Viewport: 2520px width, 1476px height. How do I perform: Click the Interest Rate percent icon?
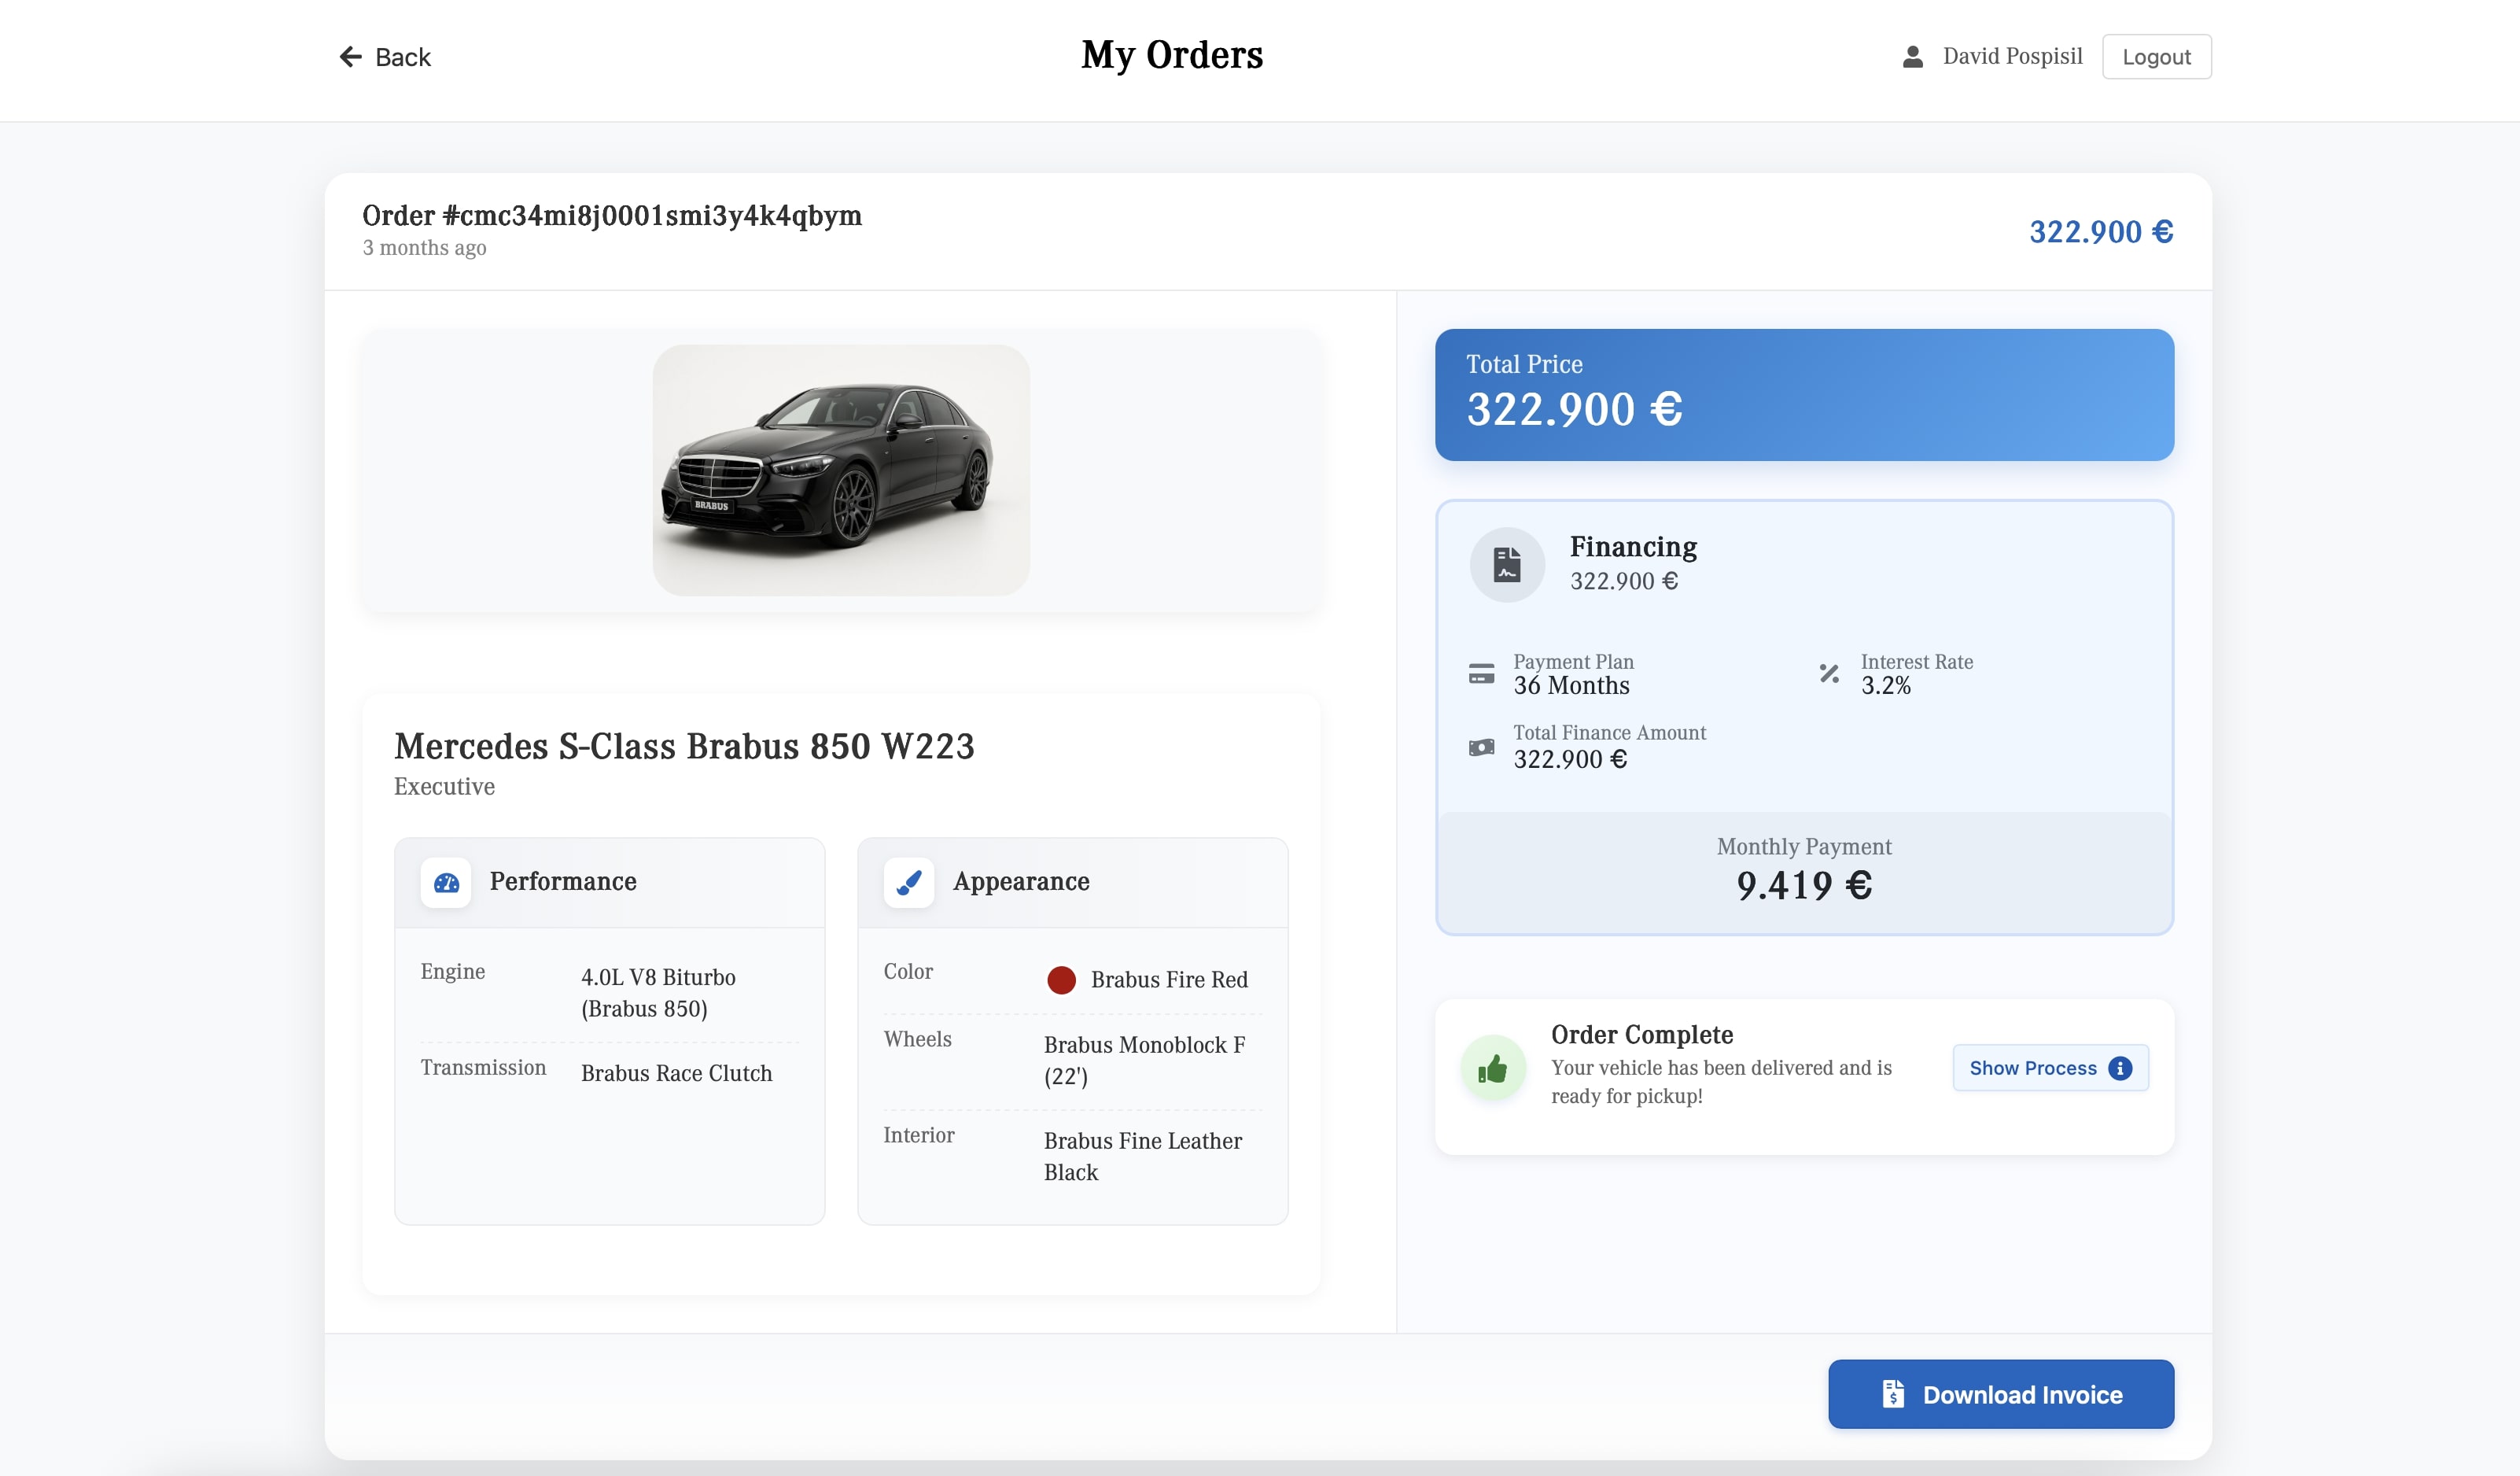tap(1830, 673)
